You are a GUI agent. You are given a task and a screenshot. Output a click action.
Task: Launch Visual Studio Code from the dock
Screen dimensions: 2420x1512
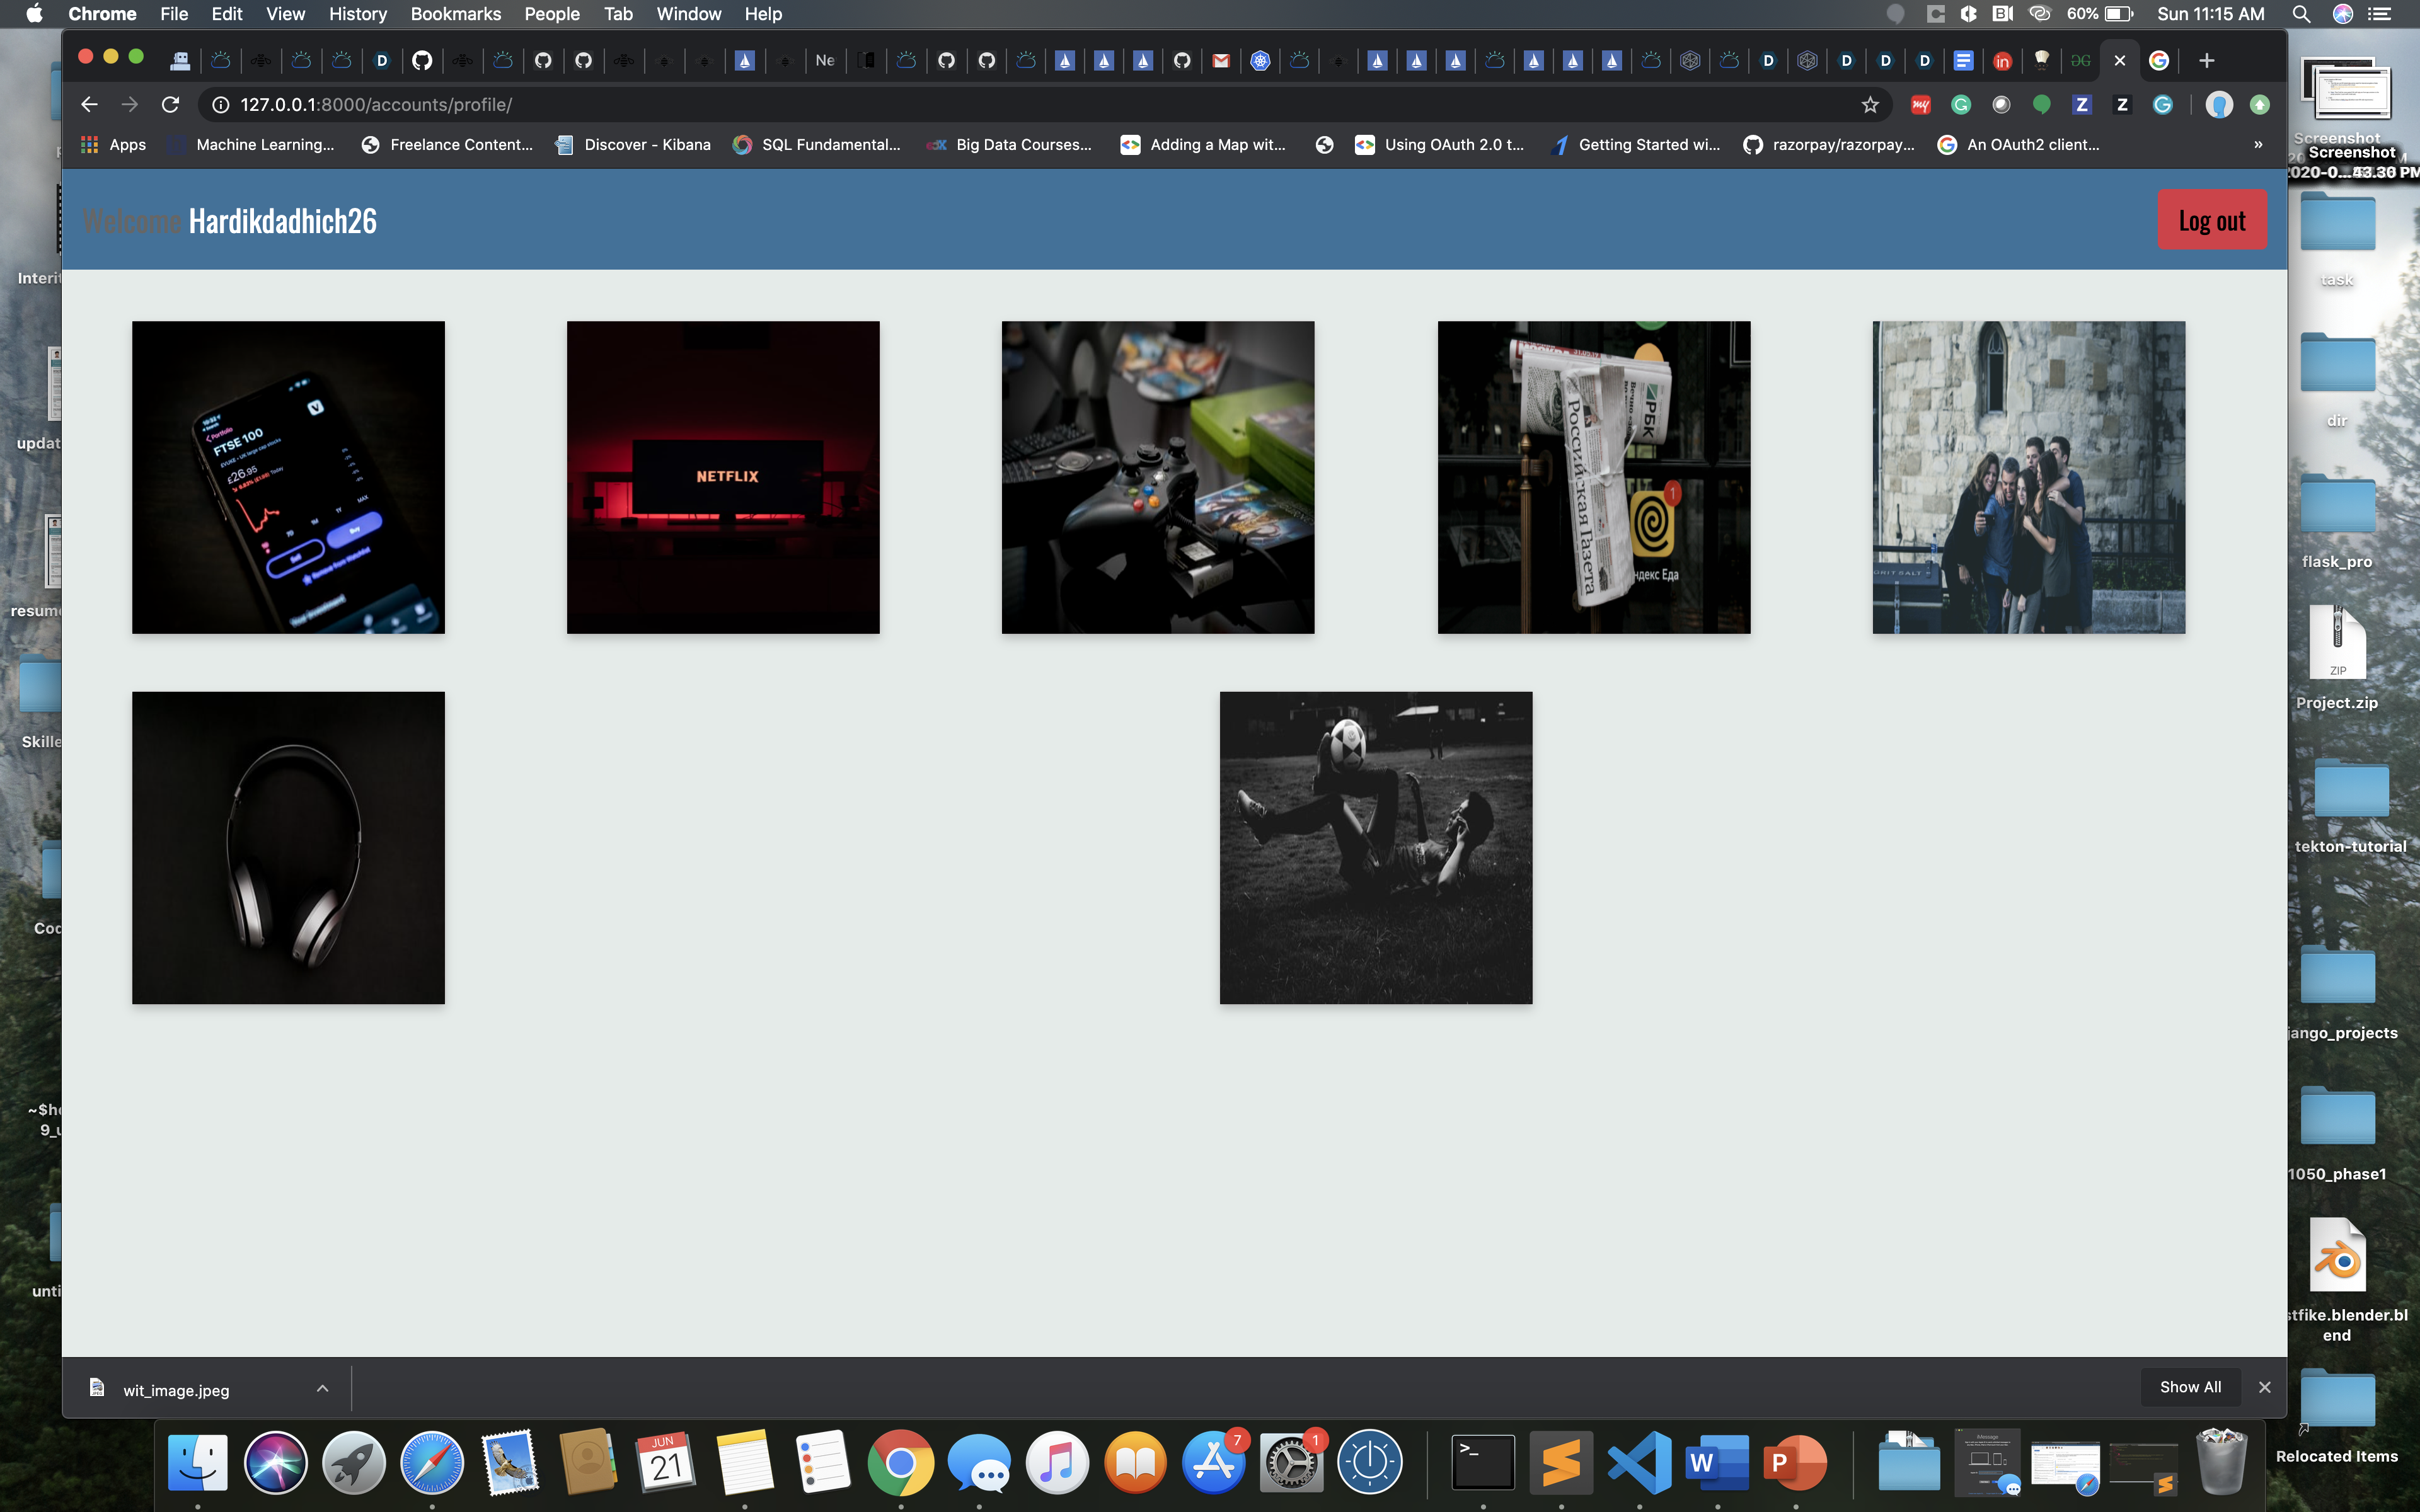pos(1639,1463)
